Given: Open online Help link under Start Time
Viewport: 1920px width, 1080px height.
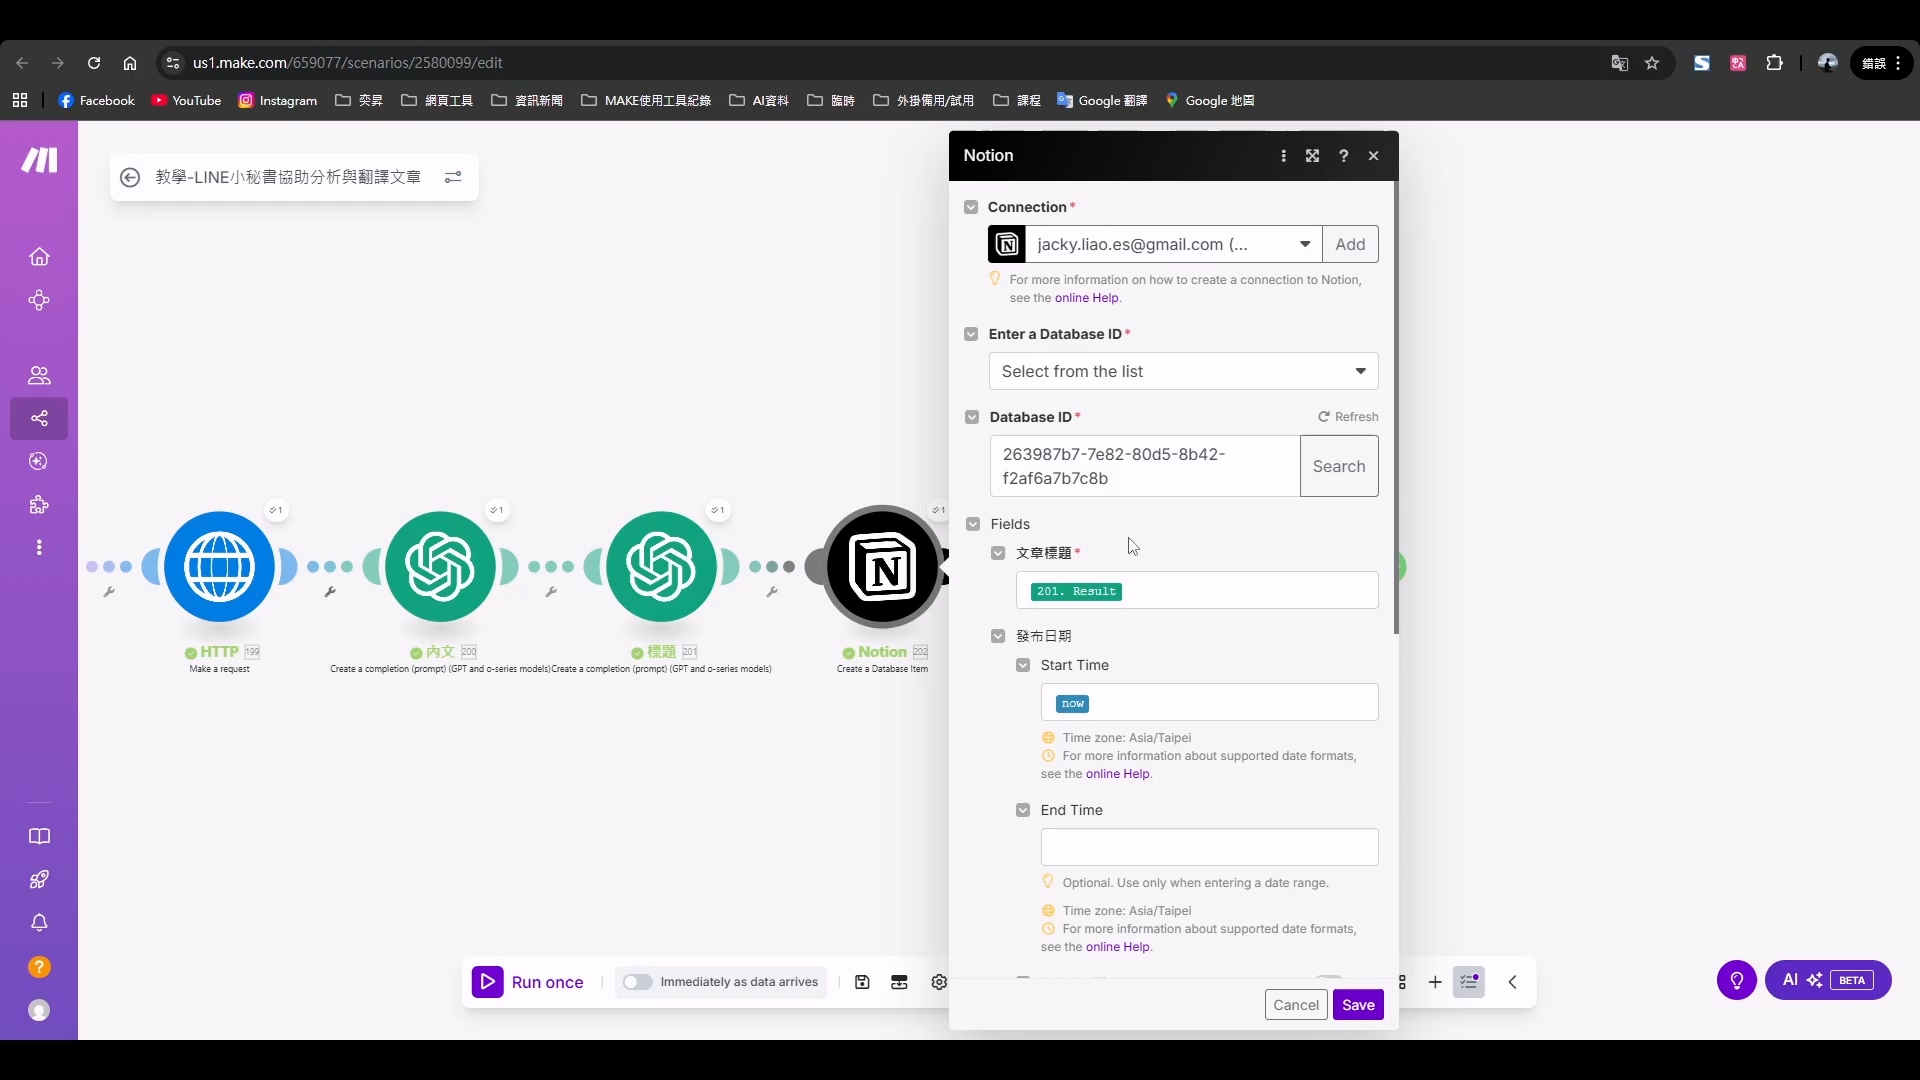Looking at the screenshot, I should click(1117, 774).
